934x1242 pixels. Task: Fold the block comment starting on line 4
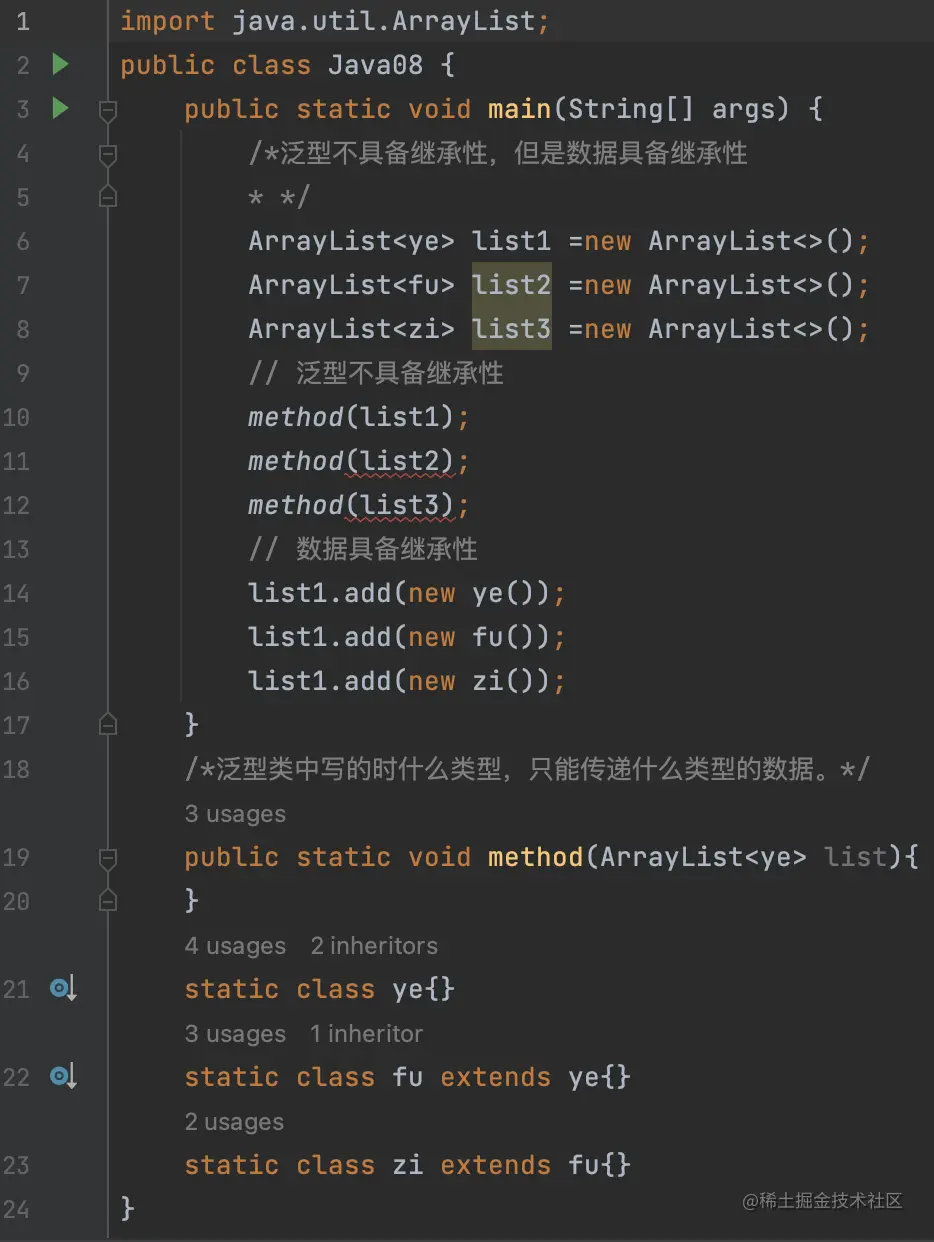point(107,153)
